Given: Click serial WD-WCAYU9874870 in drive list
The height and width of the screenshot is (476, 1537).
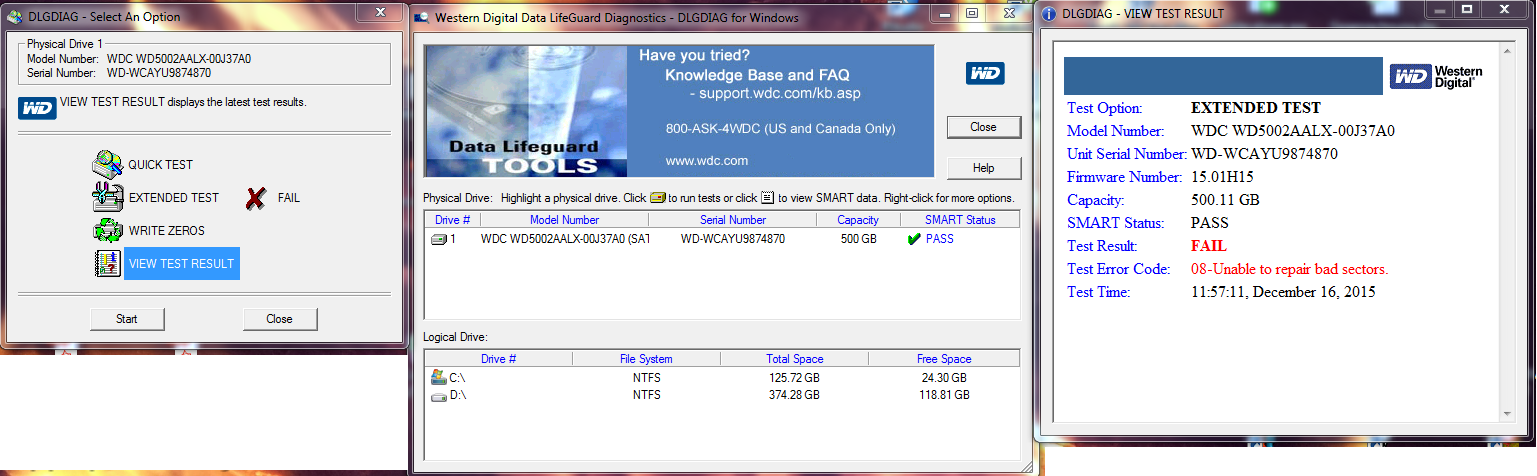Looking at the screenshot, I should [733, 240].
